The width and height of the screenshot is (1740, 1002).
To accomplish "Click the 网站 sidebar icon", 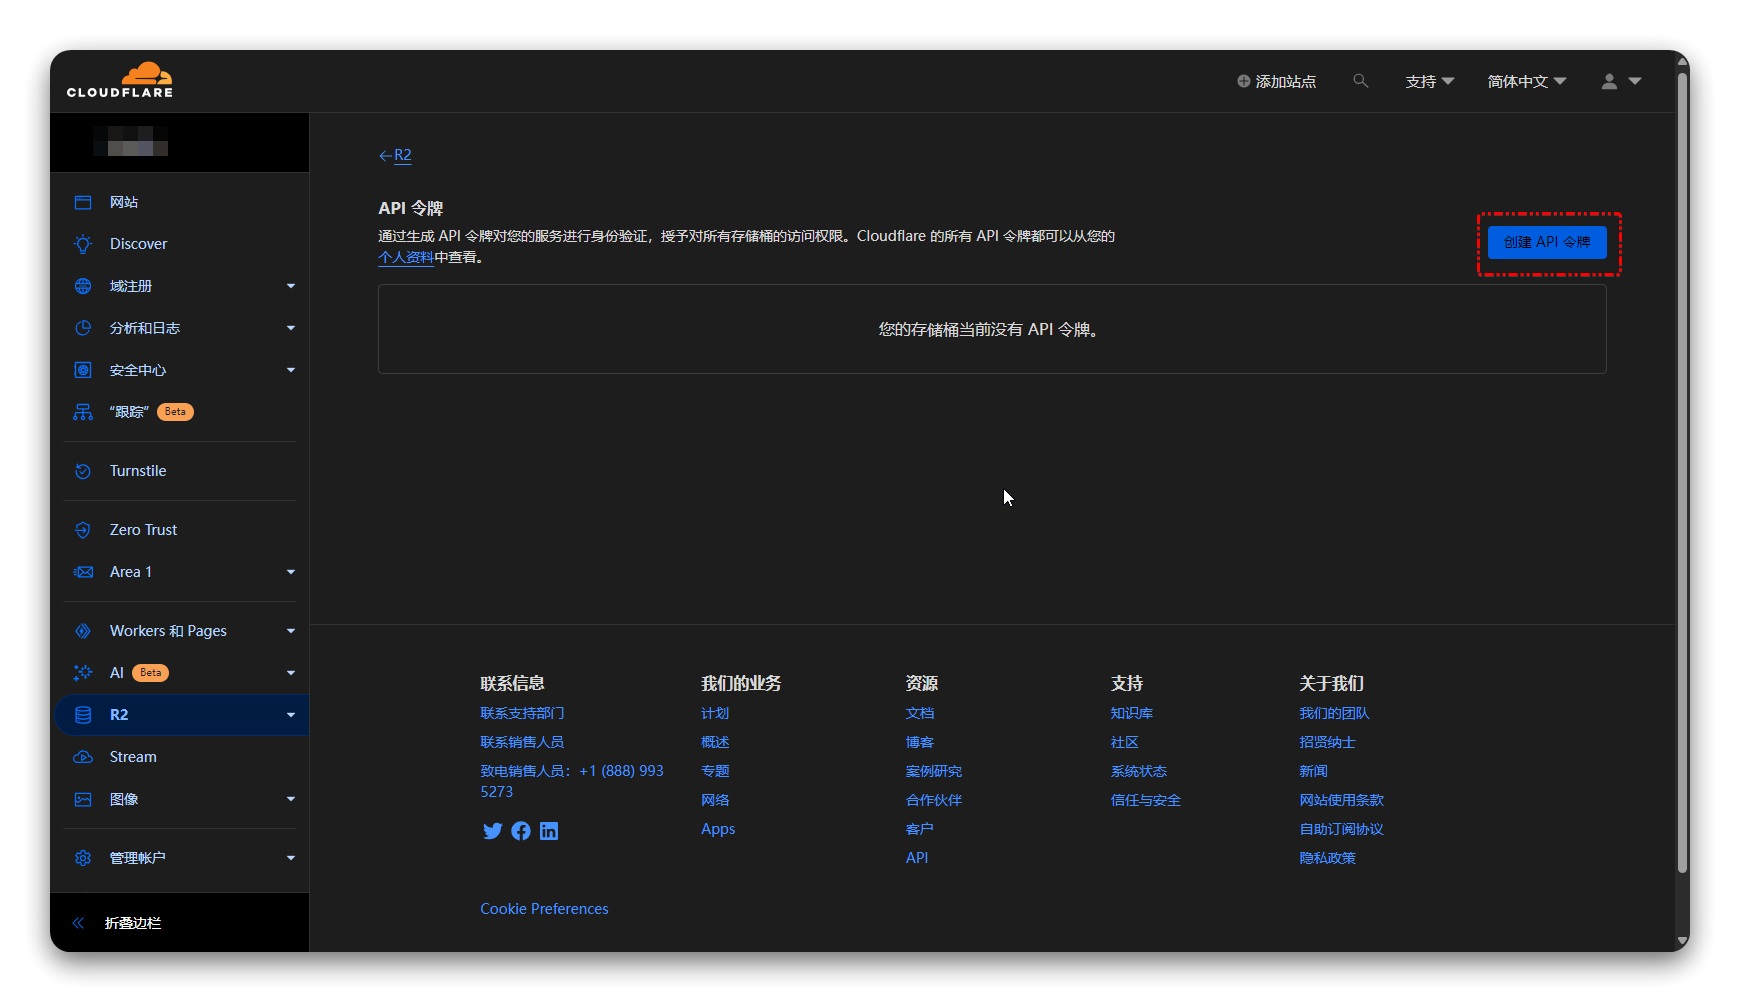I will click(83, 202).
